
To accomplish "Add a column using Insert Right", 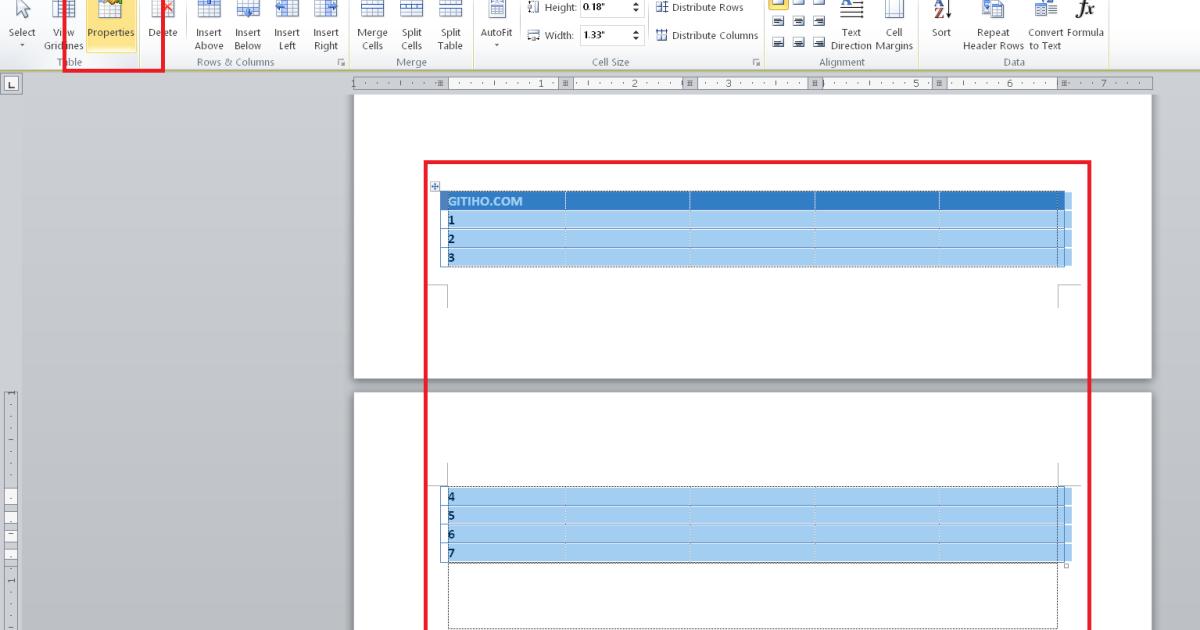I will [x=326, y=25].
